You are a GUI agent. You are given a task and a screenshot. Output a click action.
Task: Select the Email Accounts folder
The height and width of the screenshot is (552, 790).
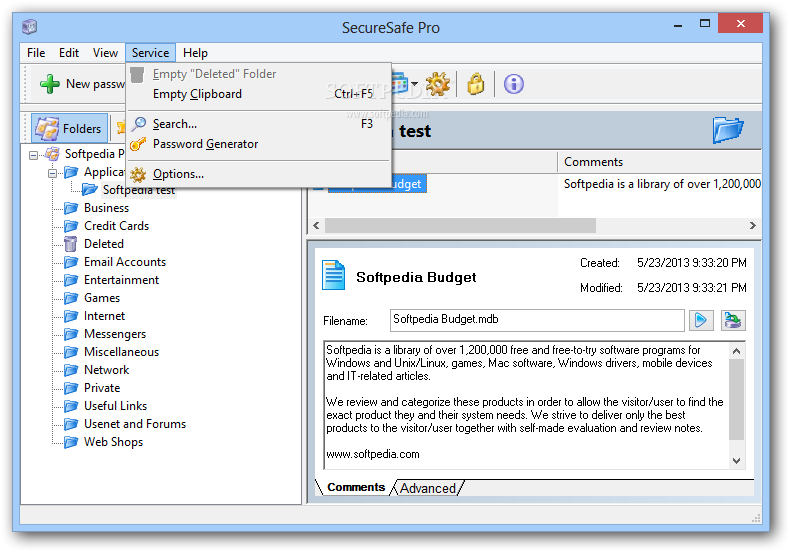[x=125, y=262]
